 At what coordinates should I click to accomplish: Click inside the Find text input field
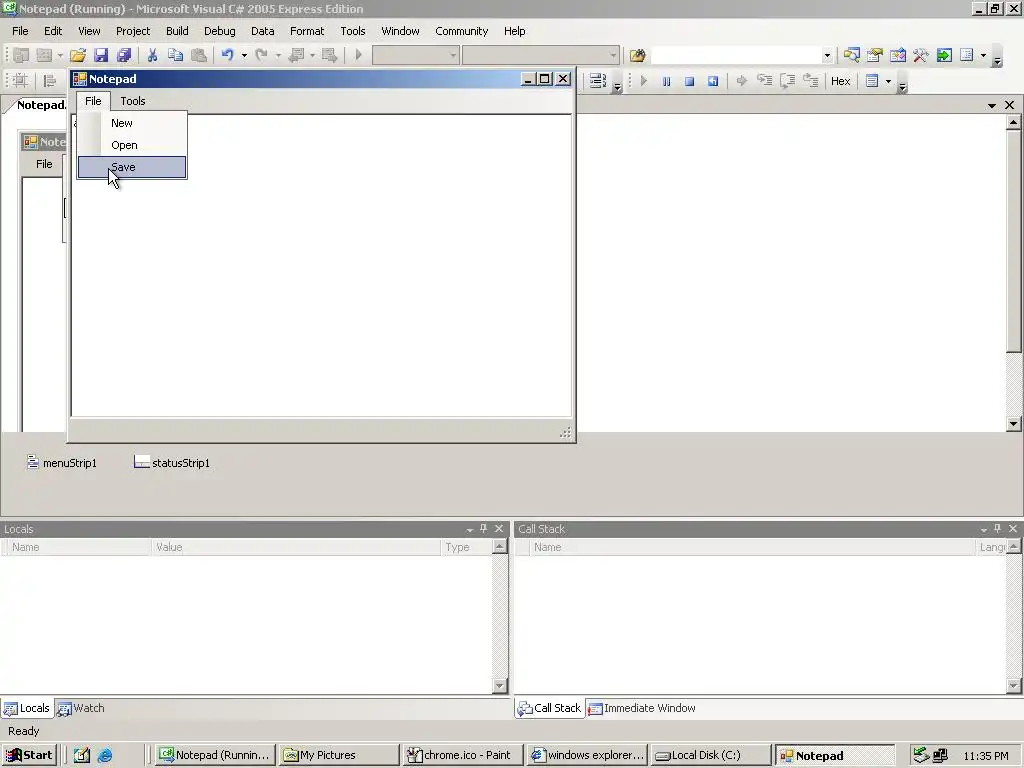(736, 56)
